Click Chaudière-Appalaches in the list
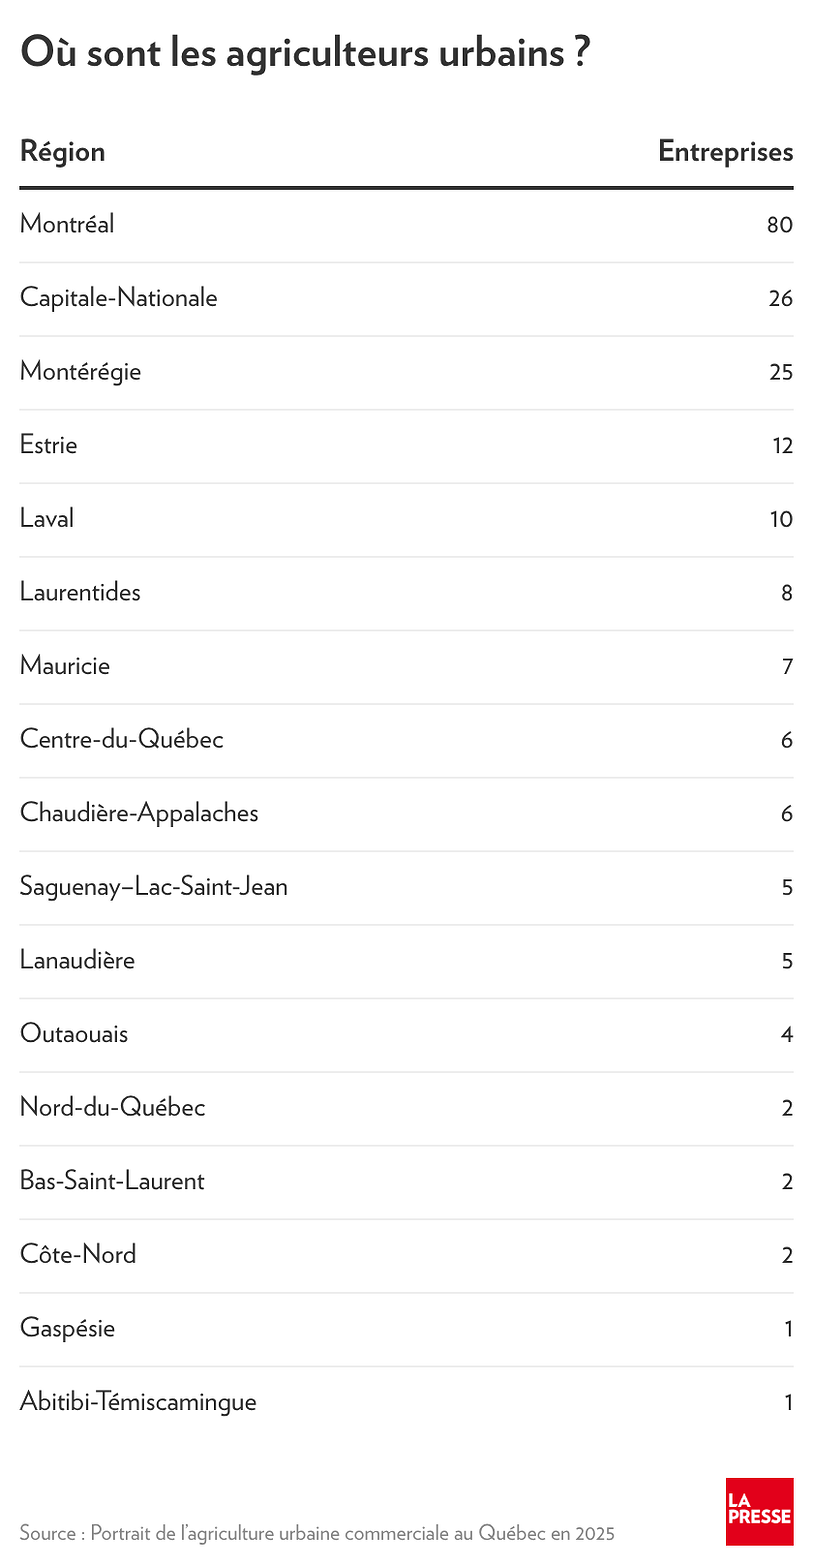Image resolution: width=813 pixels, height=1565 pixels. pos(139,813)
